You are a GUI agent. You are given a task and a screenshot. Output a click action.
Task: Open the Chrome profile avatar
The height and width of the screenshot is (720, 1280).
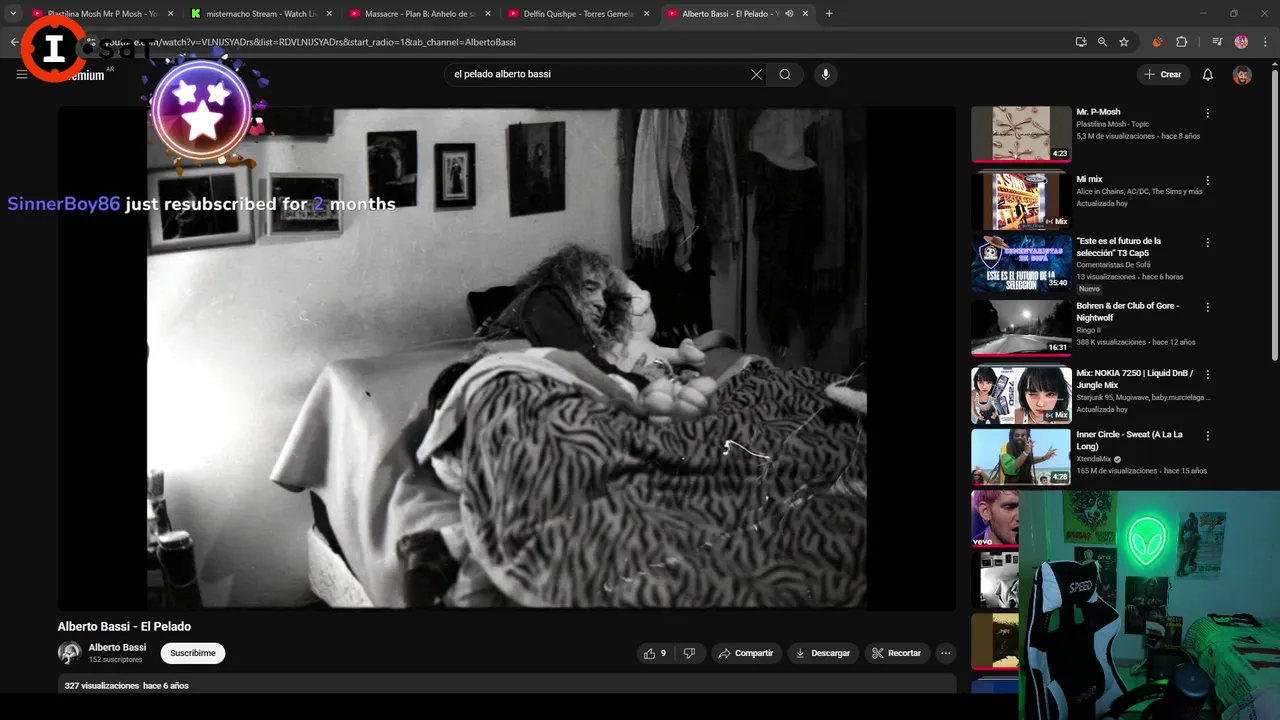pos(1241,42)
